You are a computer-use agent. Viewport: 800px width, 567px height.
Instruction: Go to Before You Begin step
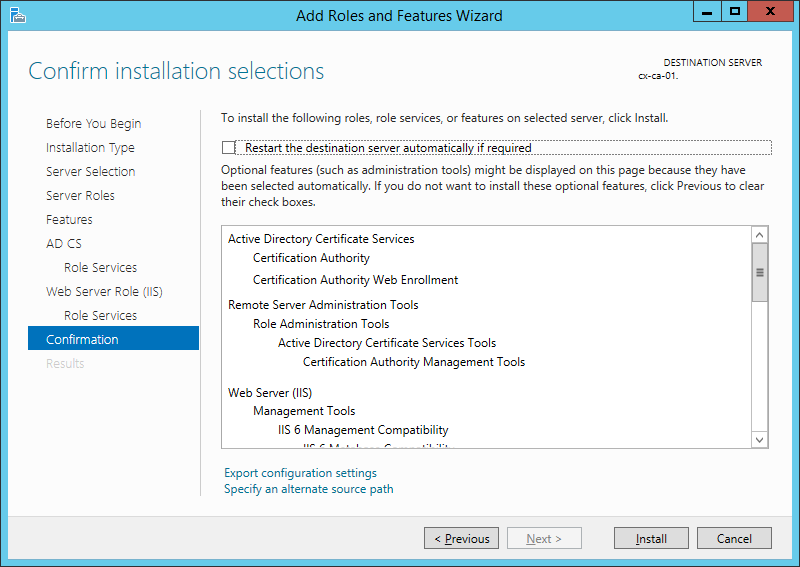pyautogui.click(x=93, y=124)
